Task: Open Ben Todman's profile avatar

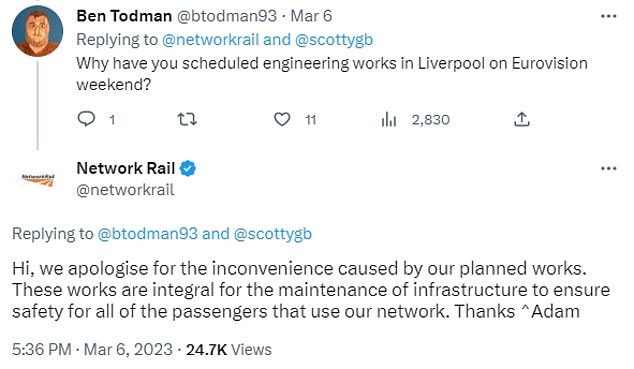Action: [37, 31]
